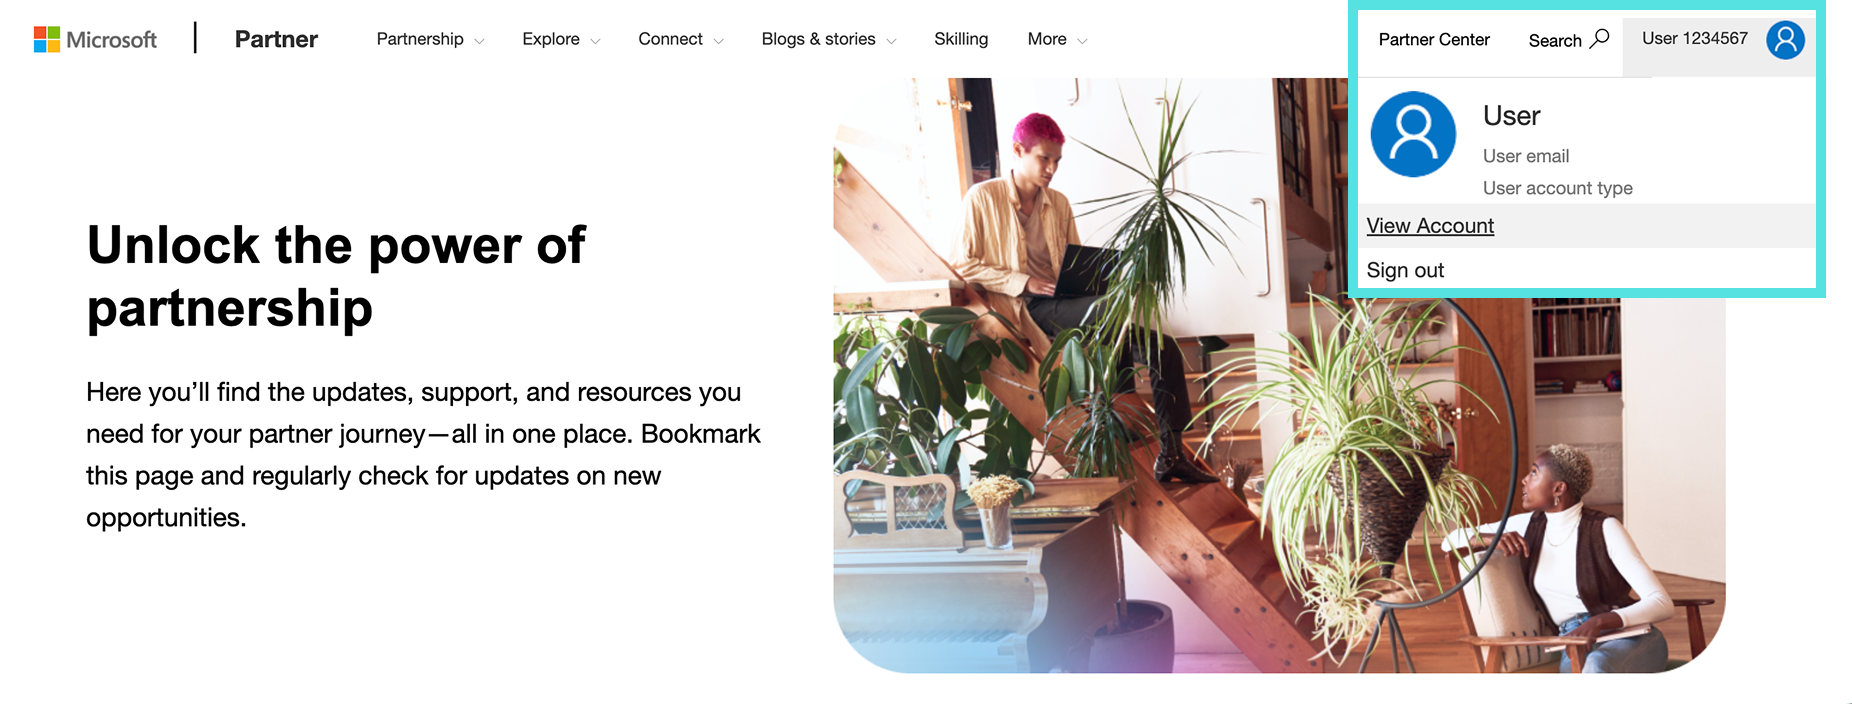Image resolution: width=1852 pixels, height=704 pixels.
Task: Click the Partner site title
Action: 276,39
